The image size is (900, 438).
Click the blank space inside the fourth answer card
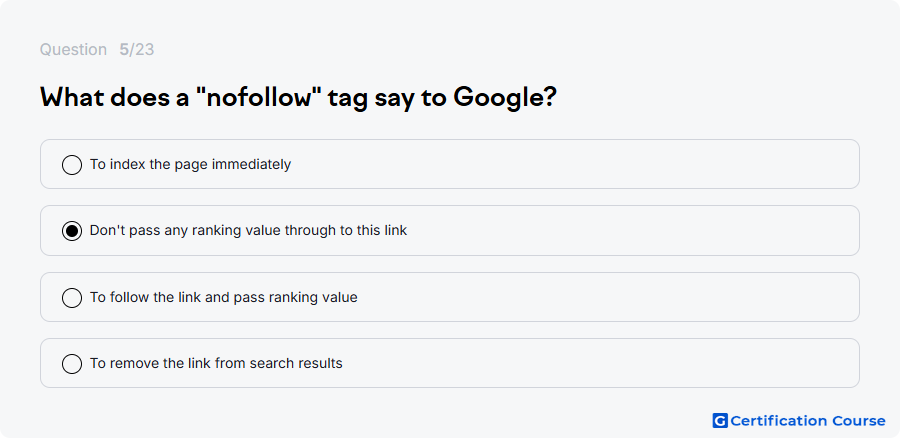603,363
